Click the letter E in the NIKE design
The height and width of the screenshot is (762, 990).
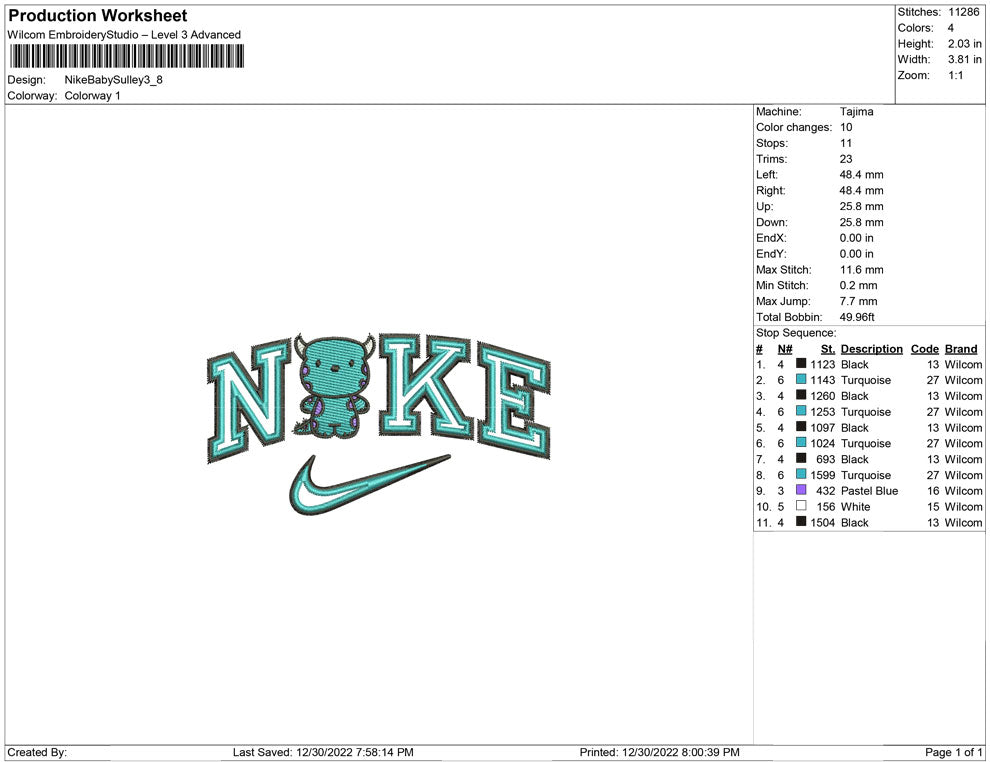tap(513, 402)
